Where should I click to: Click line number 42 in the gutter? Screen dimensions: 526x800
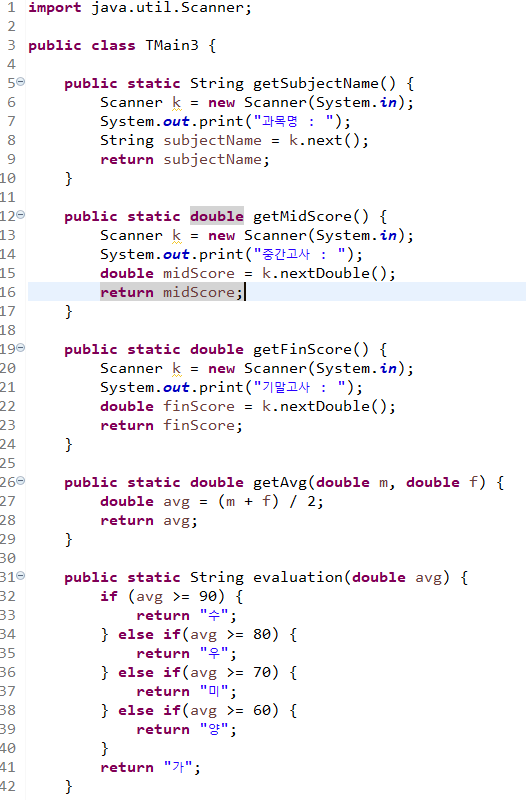click(8, 786)
